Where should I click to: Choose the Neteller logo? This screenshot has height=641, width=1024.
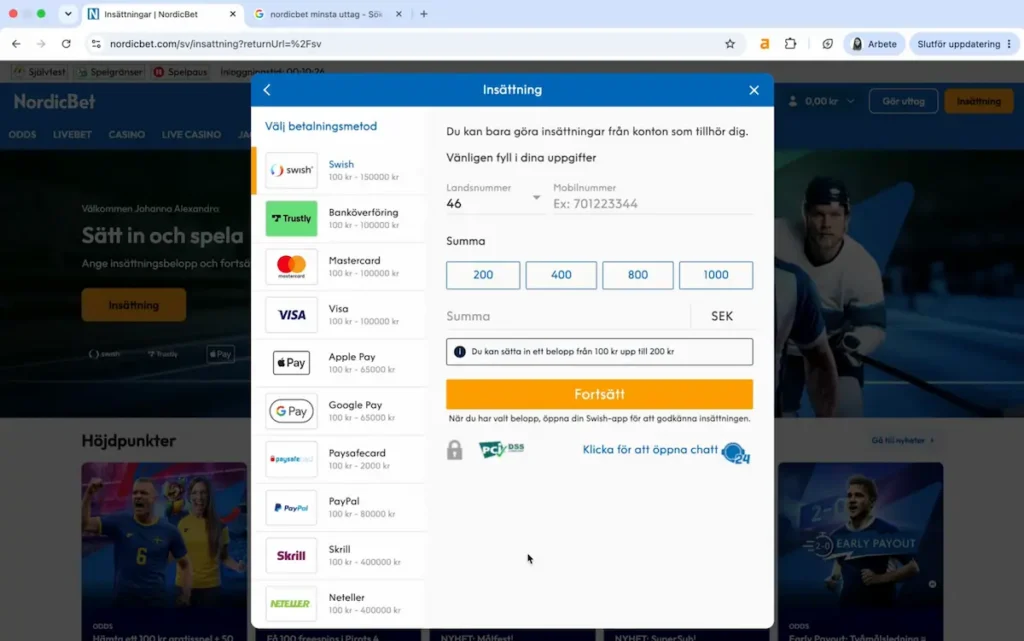[x=291, y=604]
